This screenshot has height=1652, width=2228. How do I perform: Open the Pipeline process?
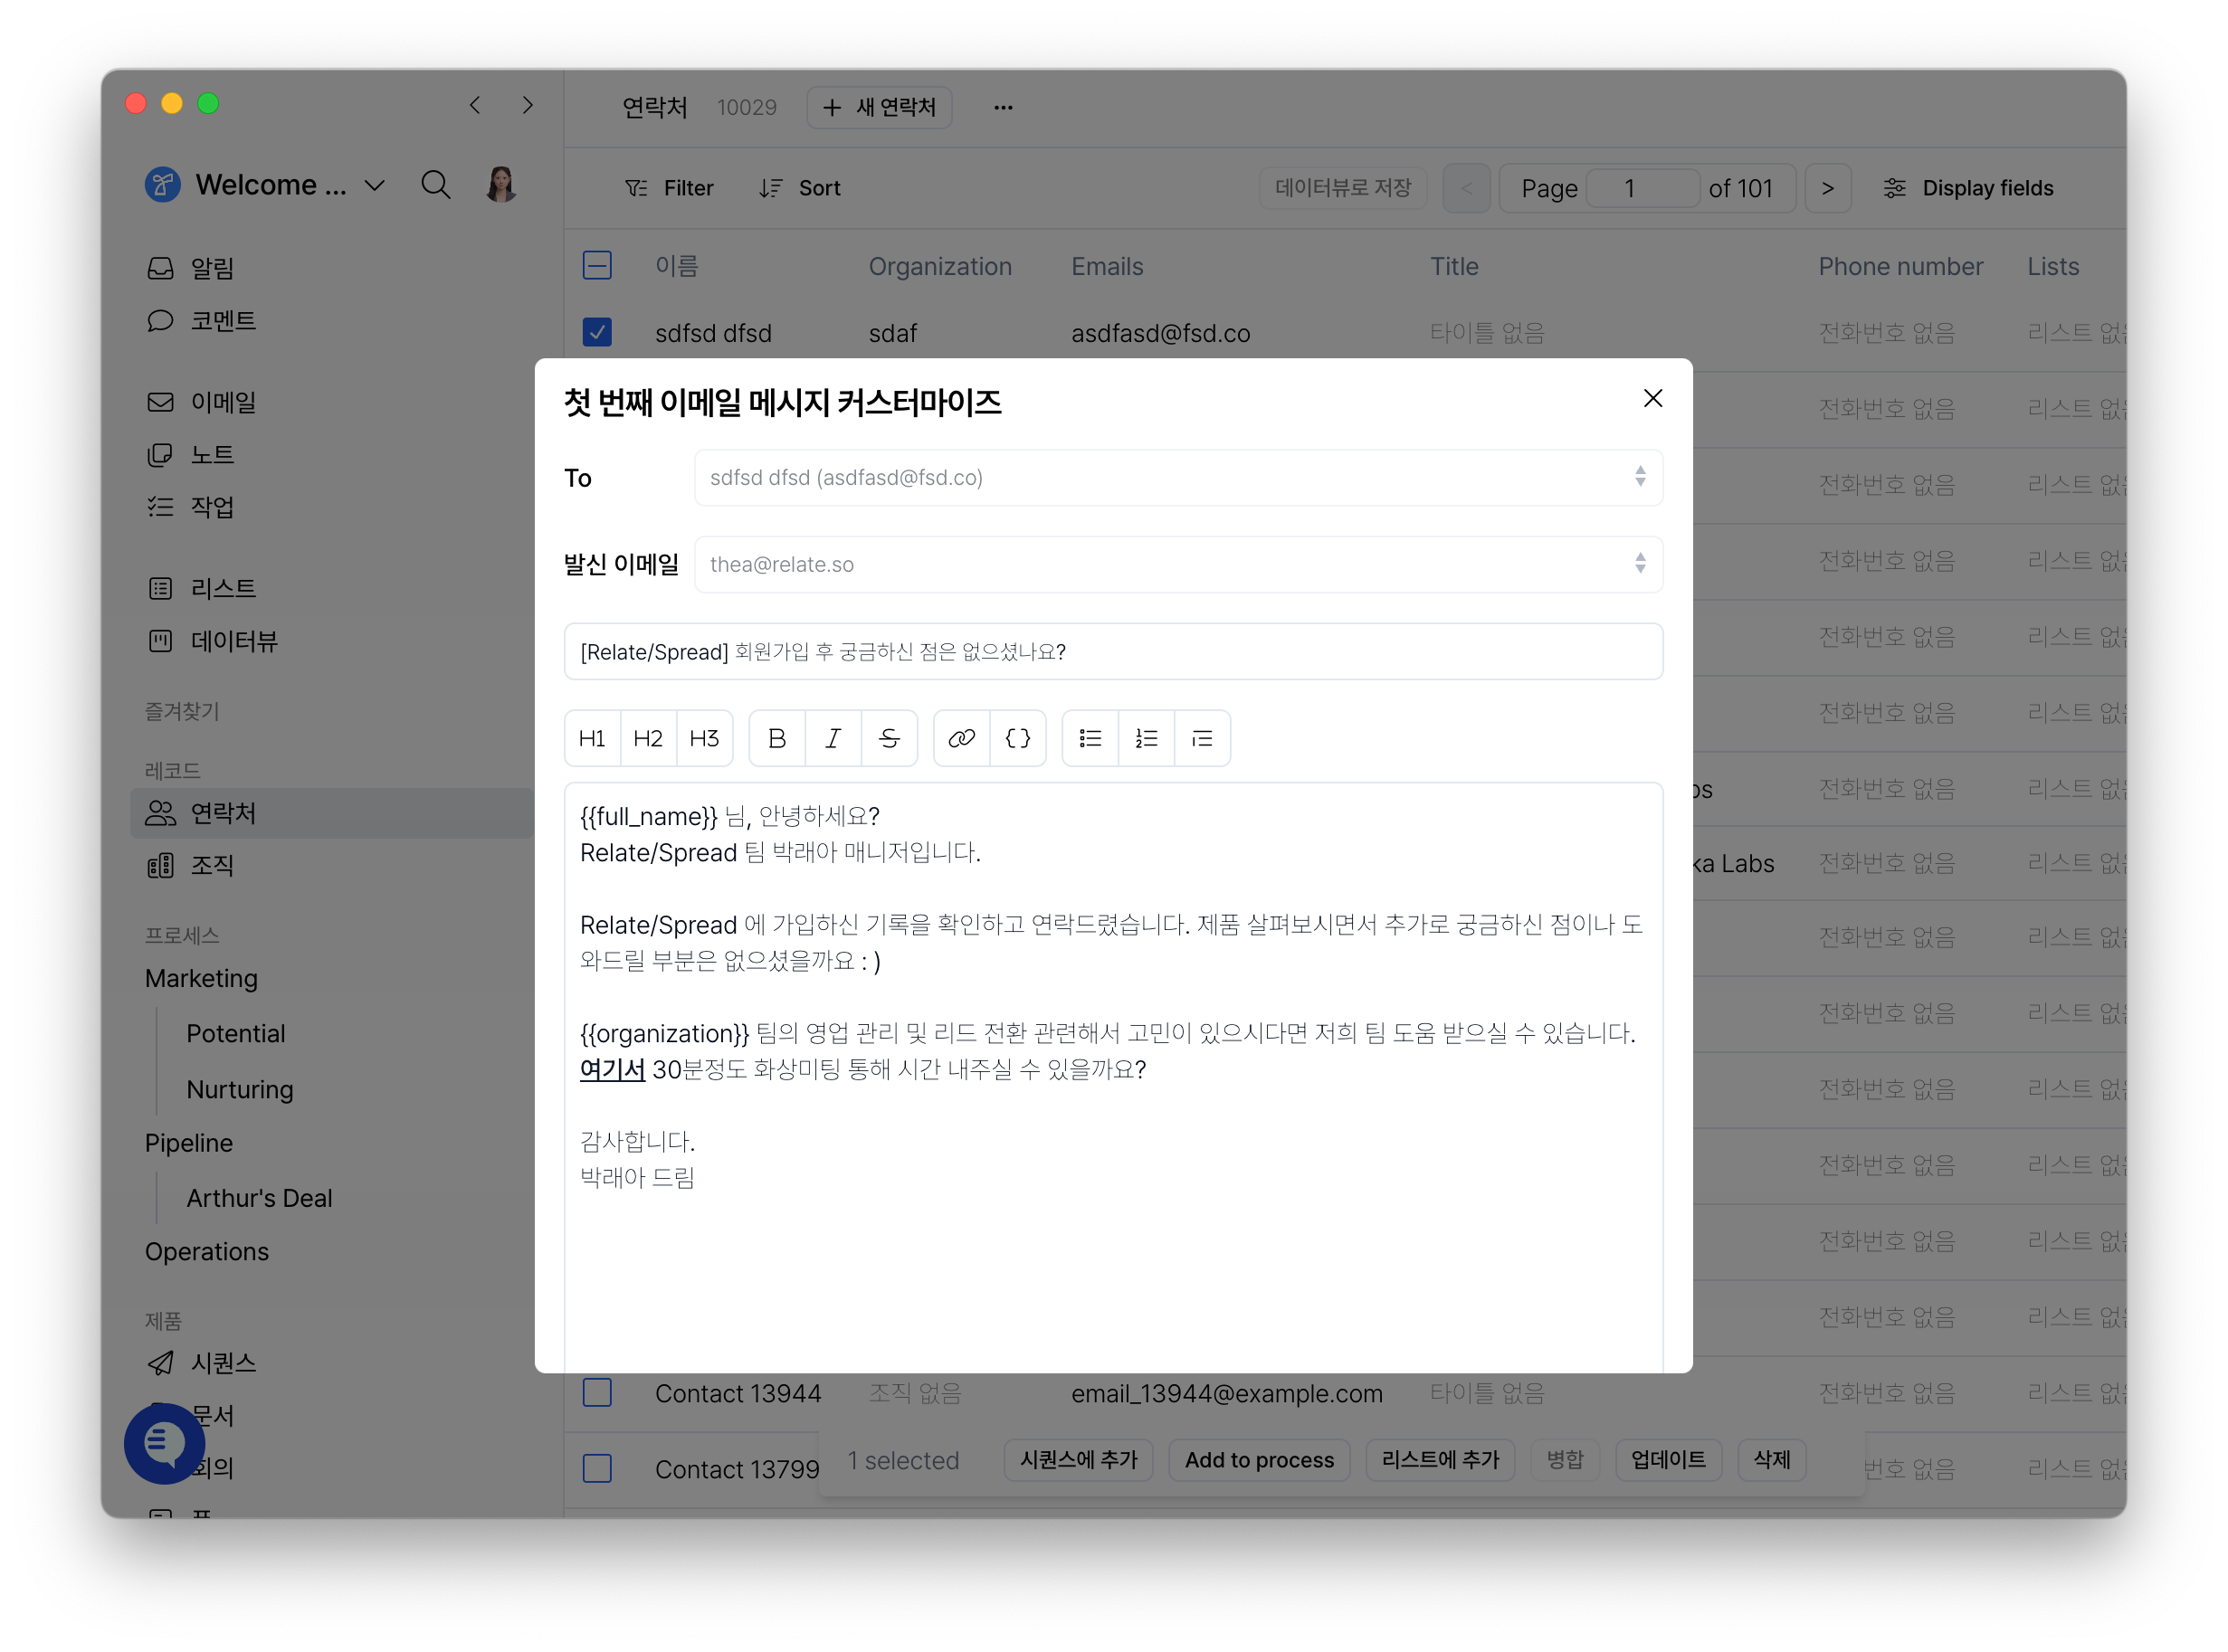pyautogui.click(x=189, y=1142)
